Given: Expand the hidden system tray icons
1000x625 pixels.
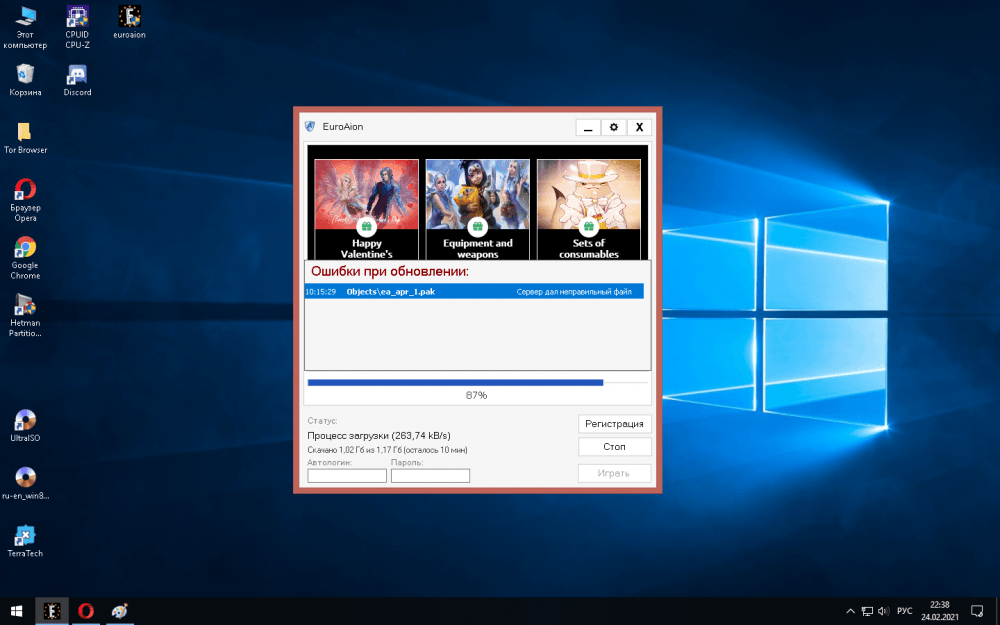Looking at the screenshot, I should 850,610.
